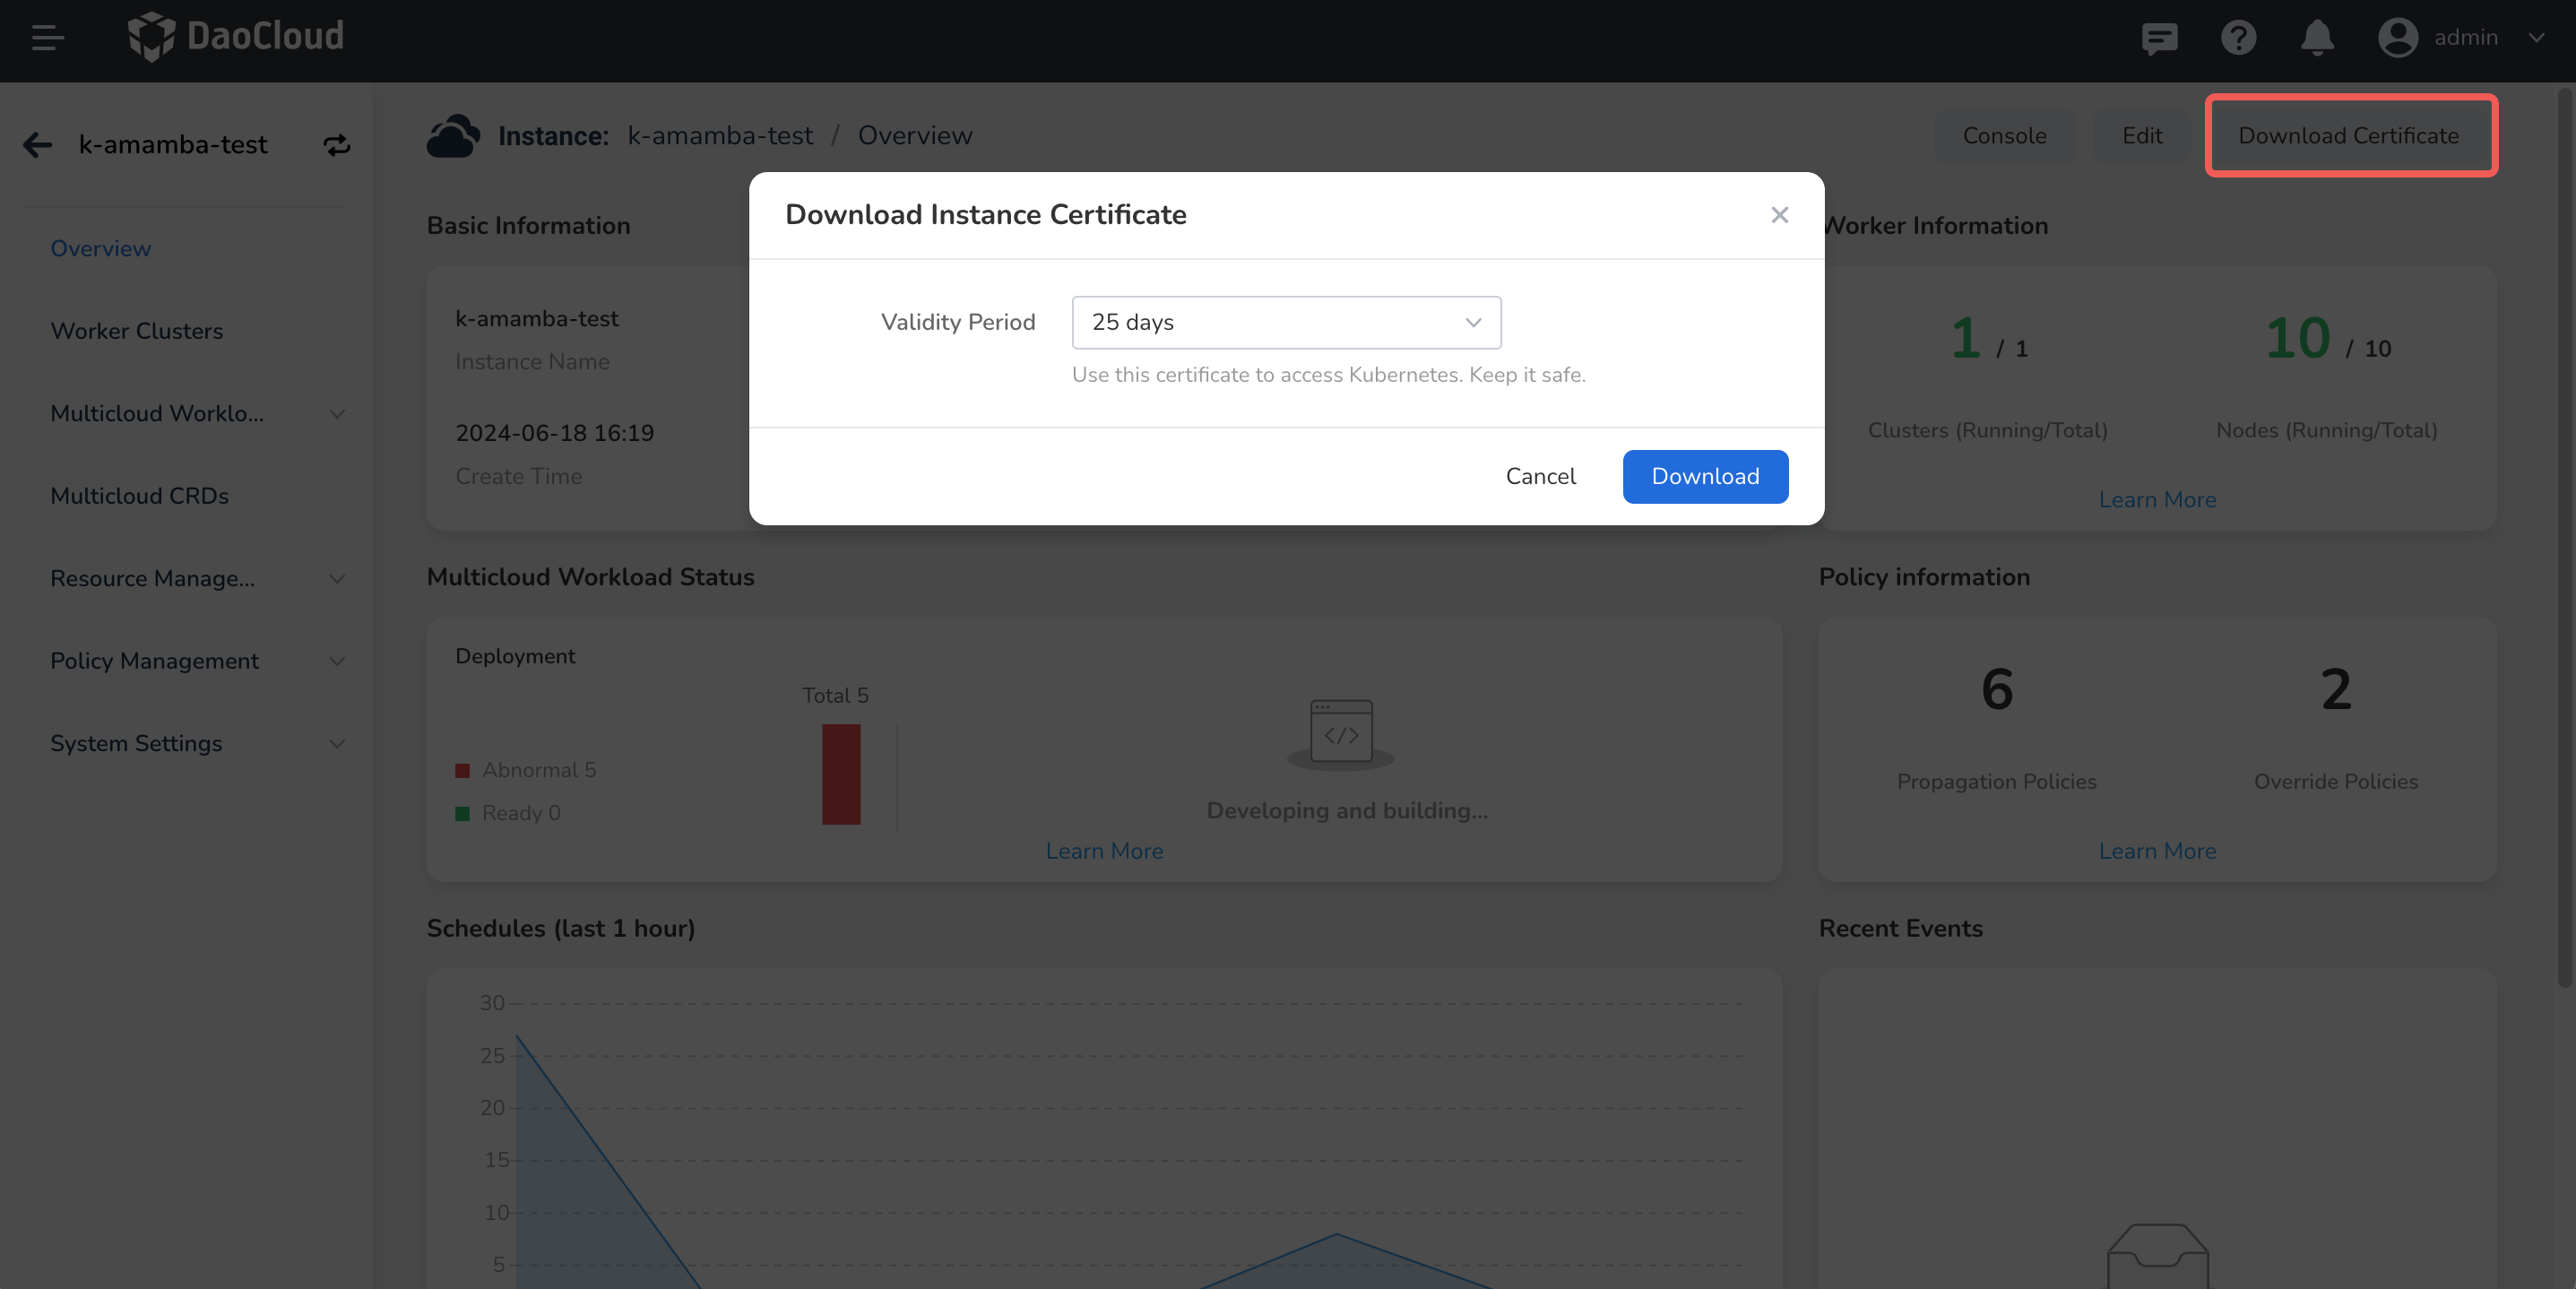Close the Download Instance Certificate dialog

click(1779, 215)
